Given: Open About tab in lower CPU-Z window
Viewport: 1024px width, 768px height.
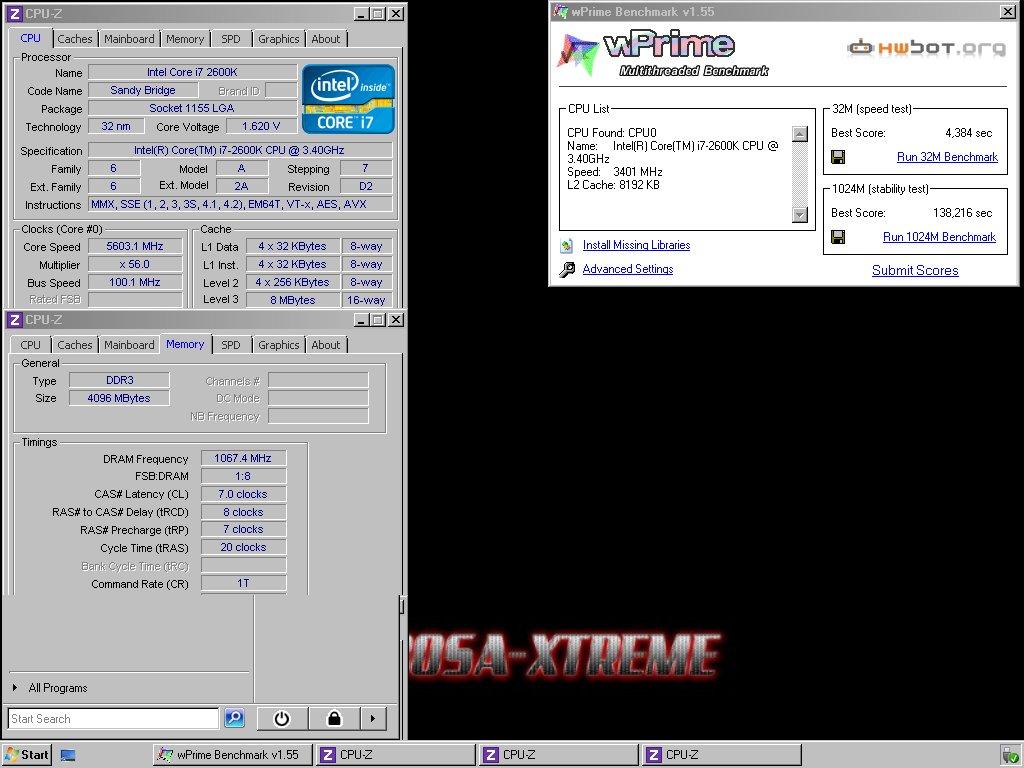Looking at the screenshot, I should (325, 345).
